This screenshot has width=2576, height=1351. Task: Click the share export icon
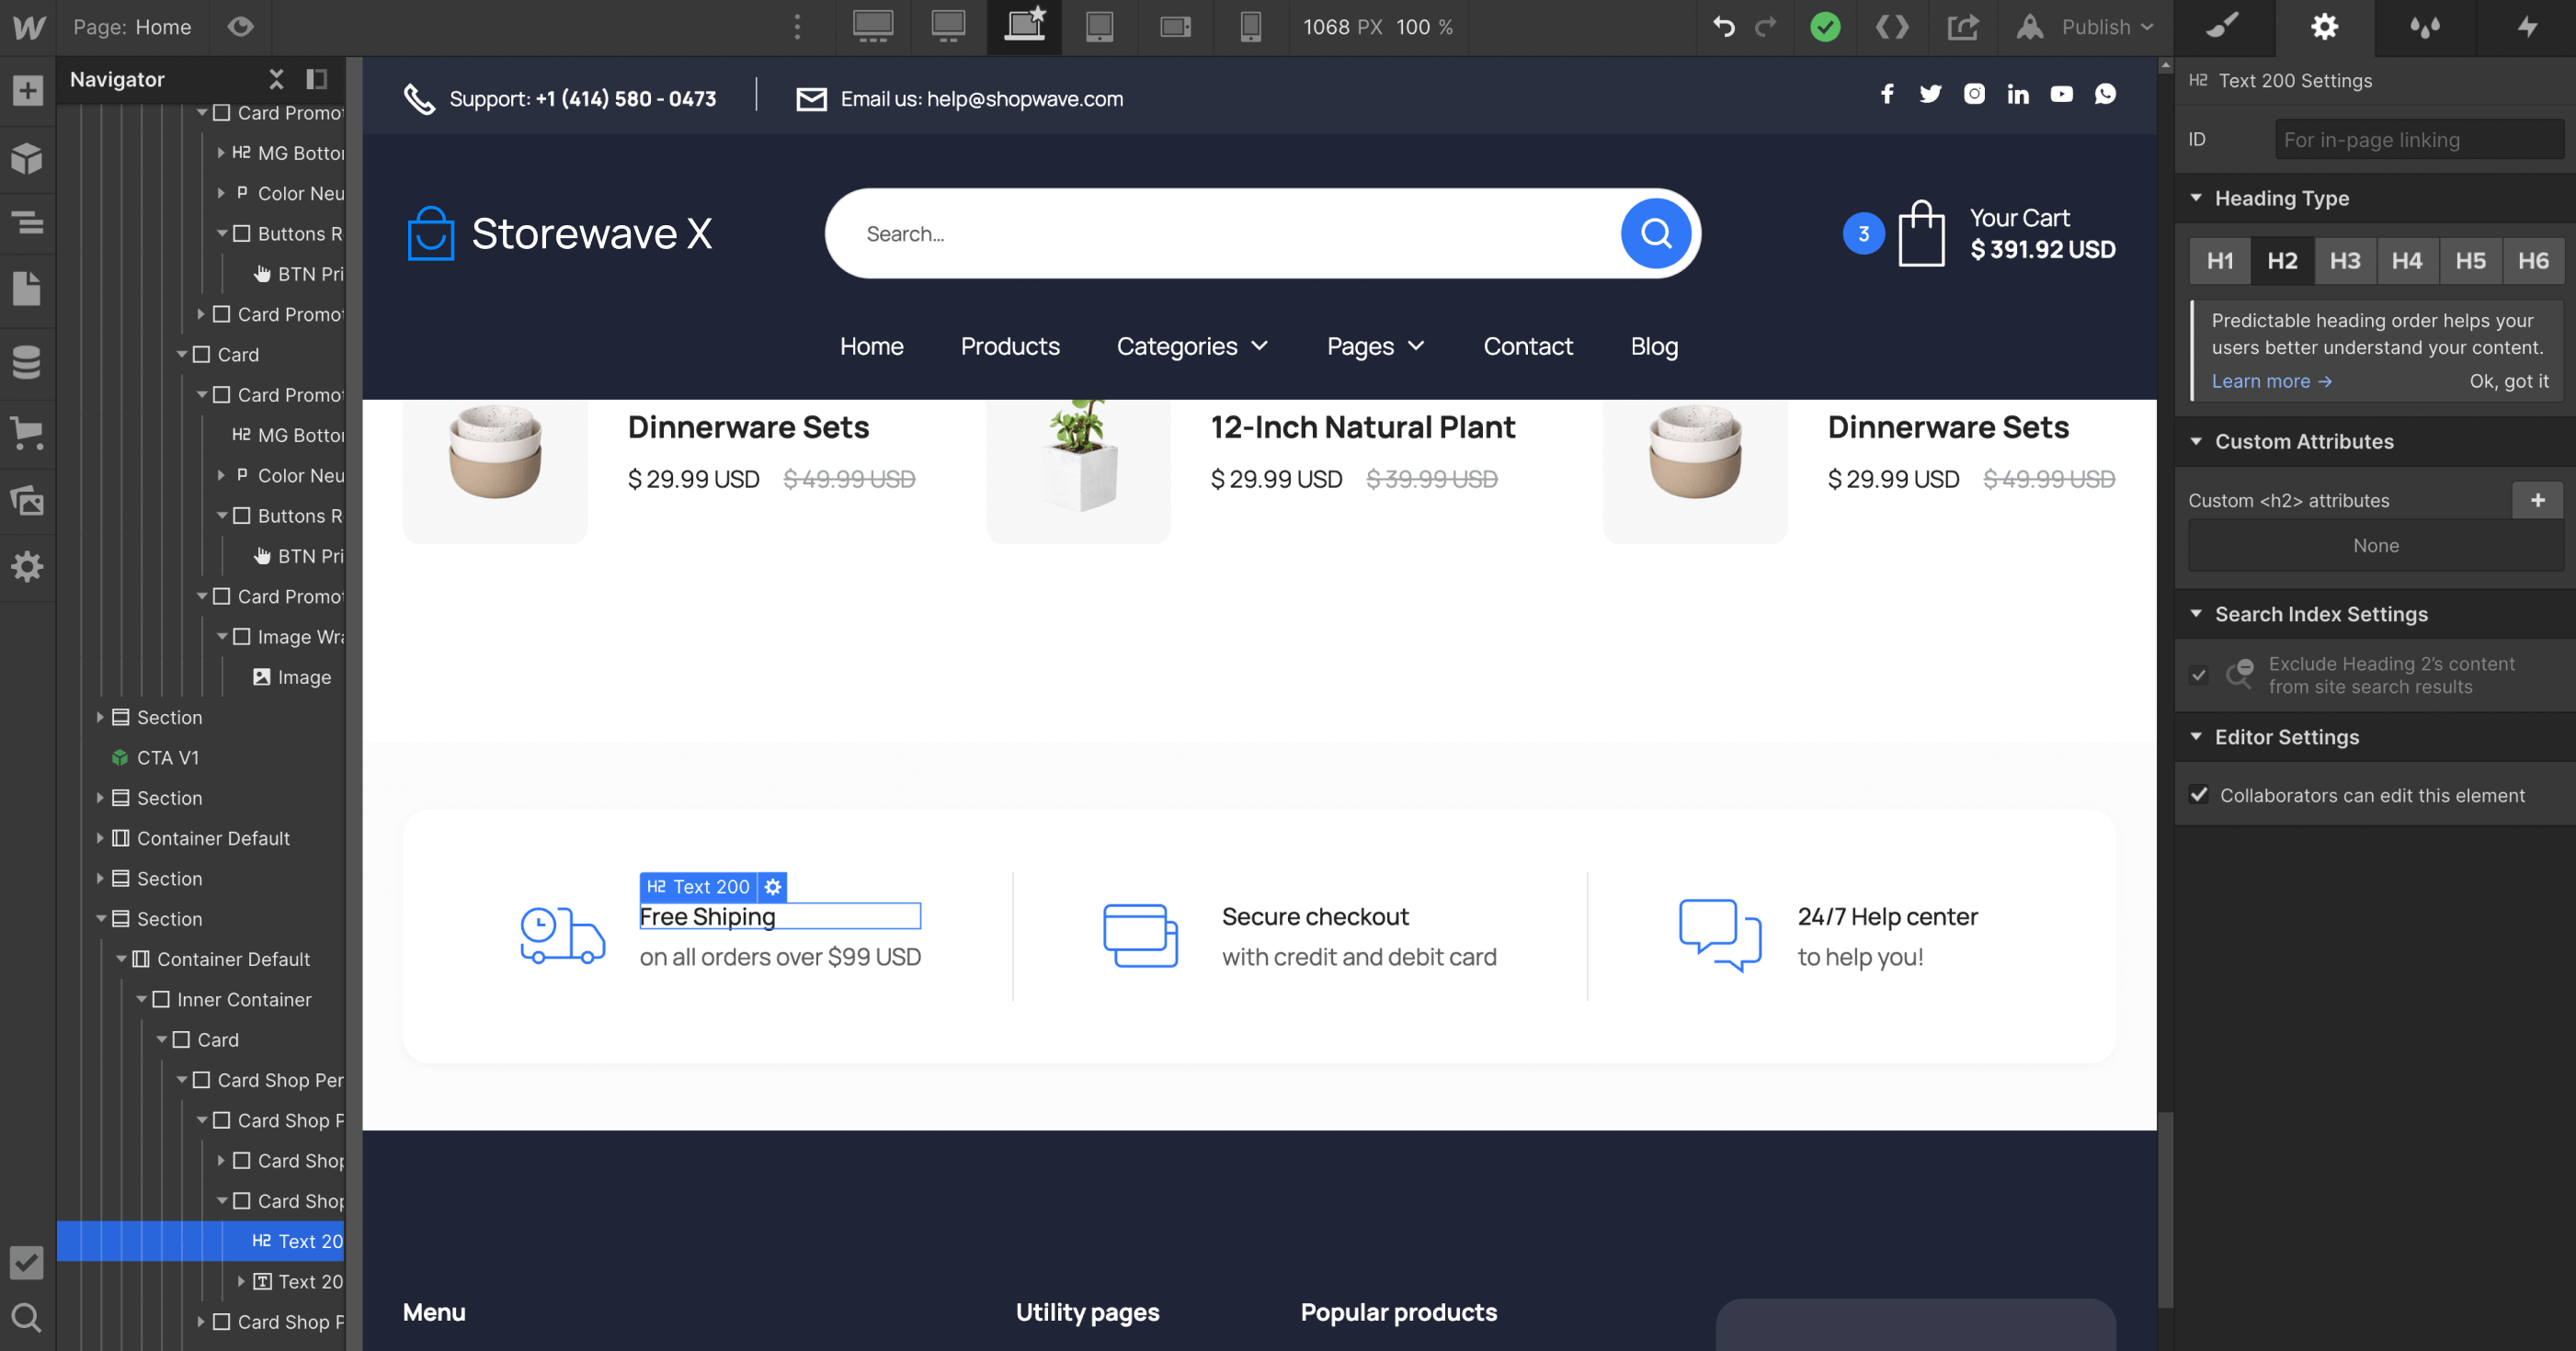[1962, 27]
